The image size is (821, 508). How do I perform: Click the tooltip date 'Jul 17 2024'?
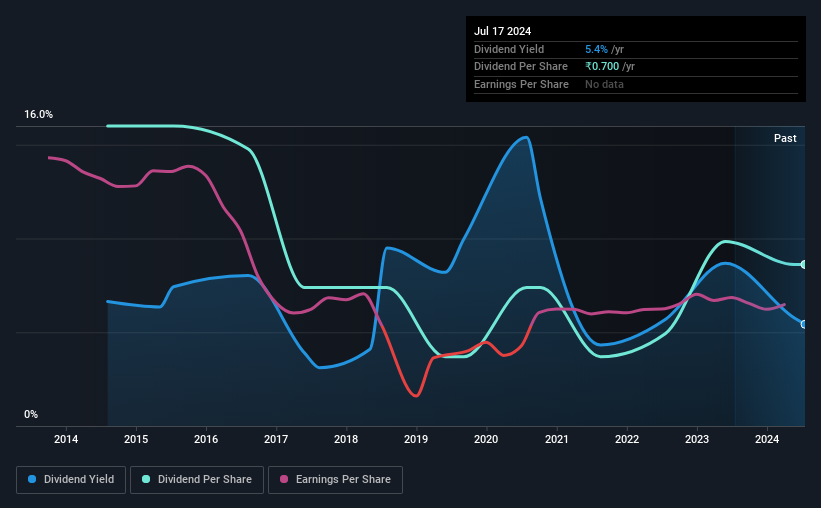click(502, 31)
